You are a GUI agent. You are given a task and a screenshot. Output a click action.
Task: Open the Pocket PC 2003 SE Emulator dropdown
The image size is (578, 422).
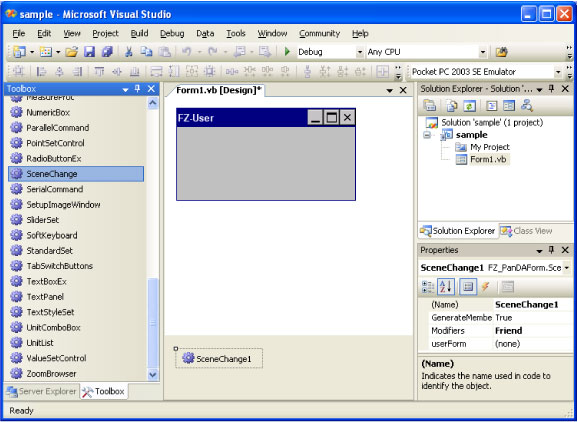[558, 72]
